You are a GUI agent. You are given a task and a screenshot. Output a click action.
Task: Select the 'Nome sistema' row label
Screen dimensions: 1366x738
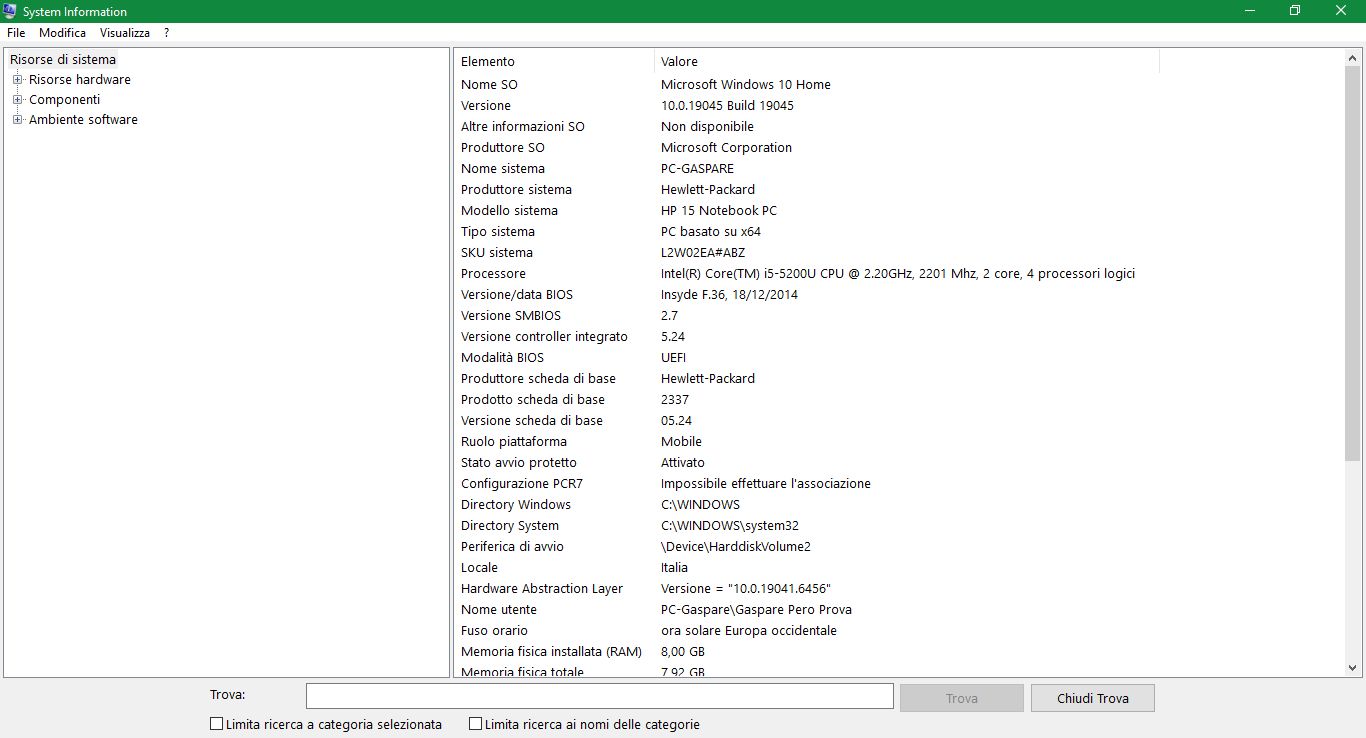coord(503,169)
